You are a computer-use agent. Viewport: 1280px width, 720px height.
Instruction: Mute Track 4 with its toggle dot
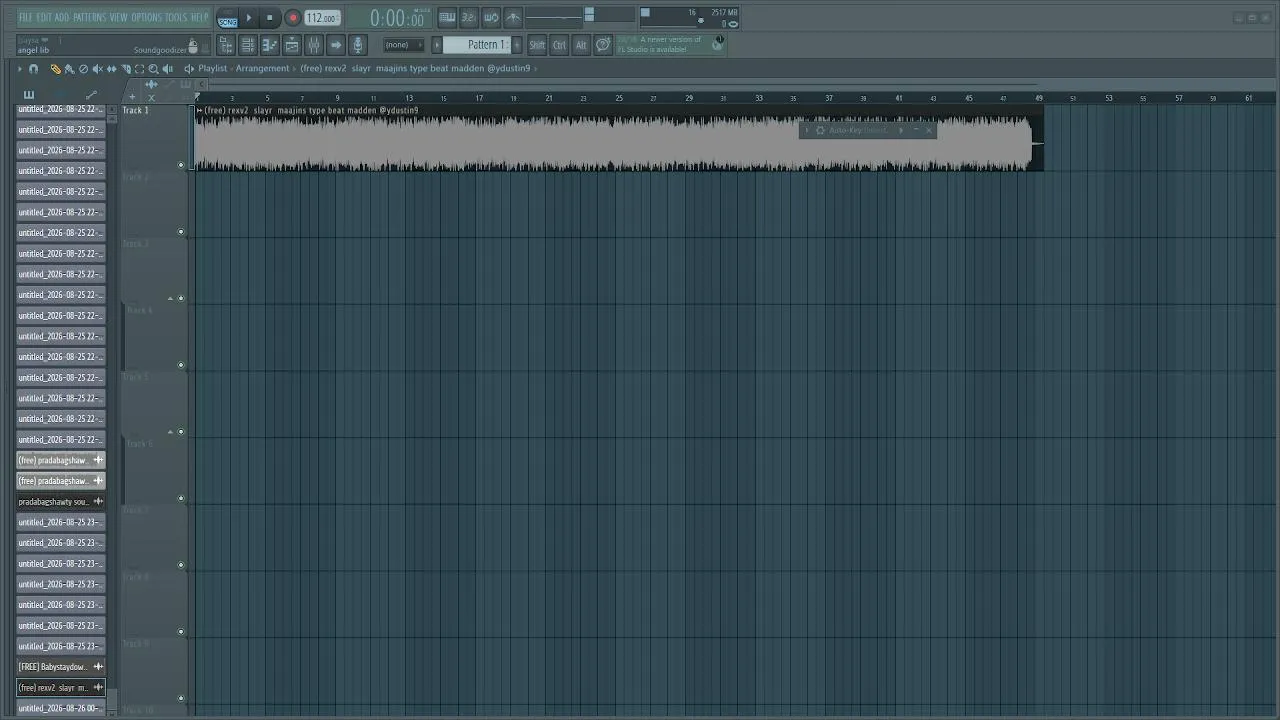click(181, 365)
